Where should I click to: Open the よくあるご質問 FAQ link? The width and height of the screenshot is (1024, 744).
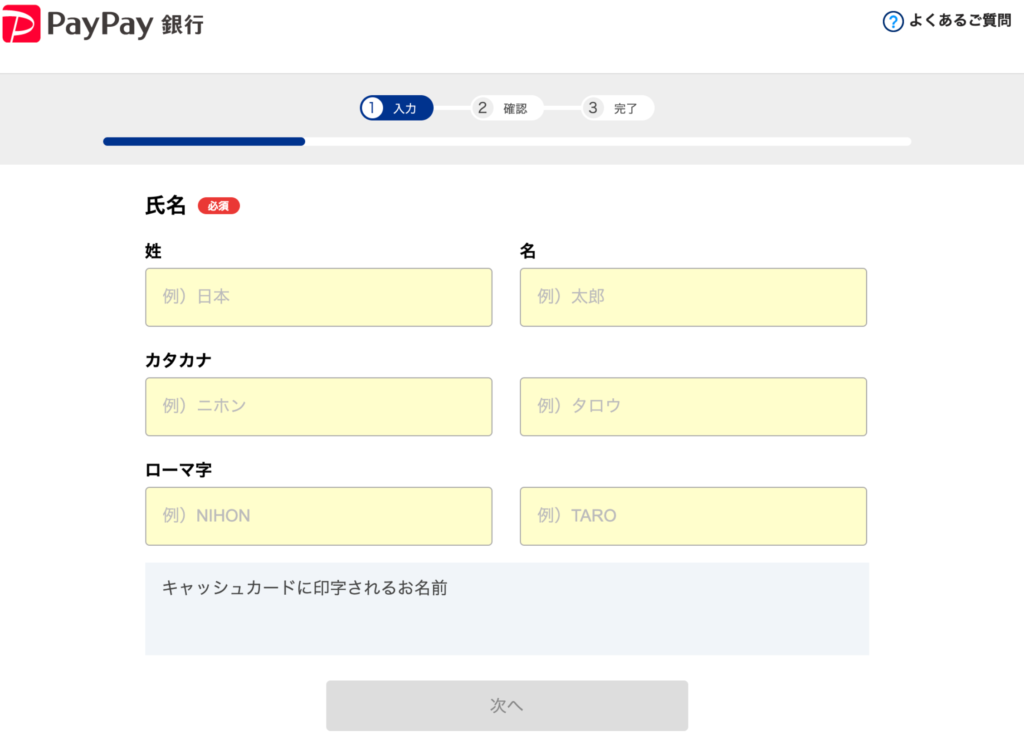coord(959,21)
